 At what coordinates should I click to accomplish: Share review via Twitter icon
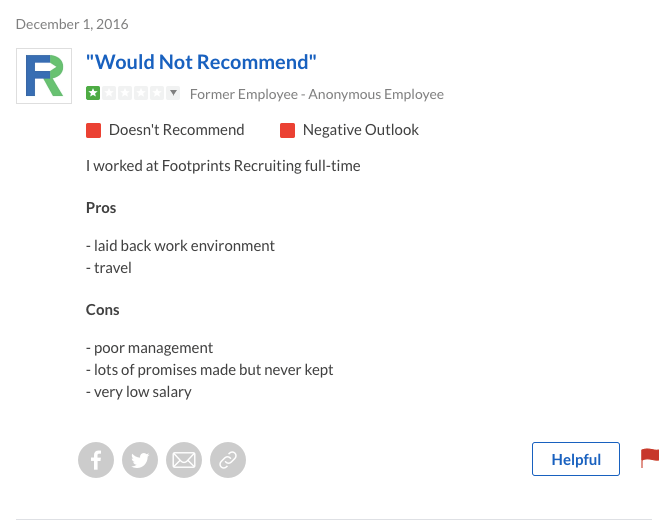coord(140,460)
